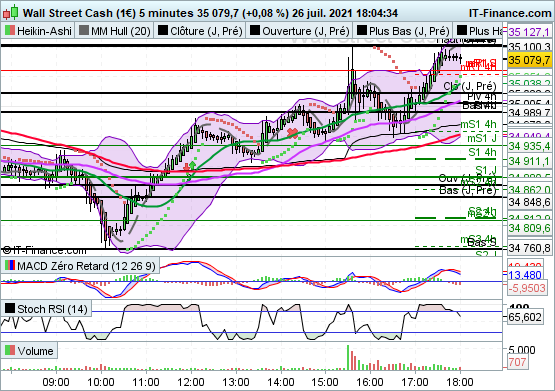Click the mS1 4h pivot label
555x391 pixels.
click(x=479, y=124)
